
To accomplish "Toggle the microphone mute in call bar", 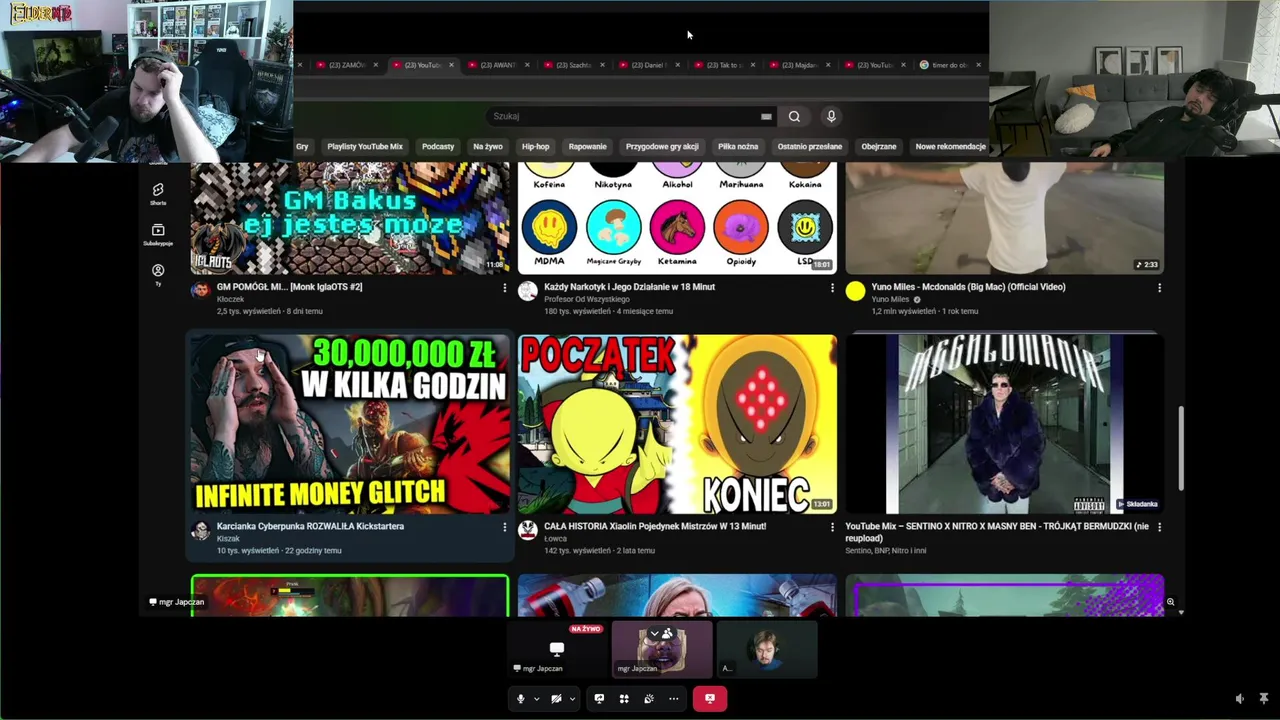I will coord(520,699).
